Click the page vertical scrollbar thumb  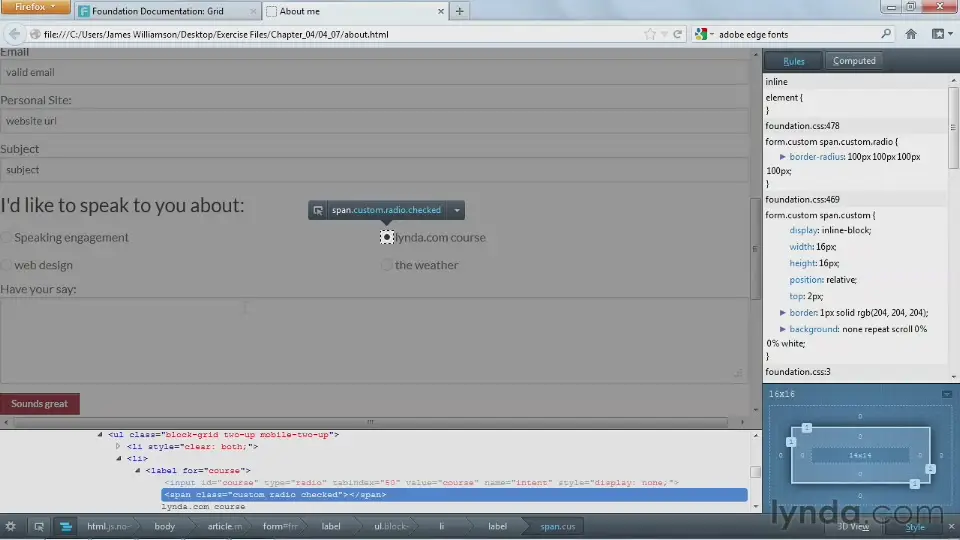pos(755,249)
